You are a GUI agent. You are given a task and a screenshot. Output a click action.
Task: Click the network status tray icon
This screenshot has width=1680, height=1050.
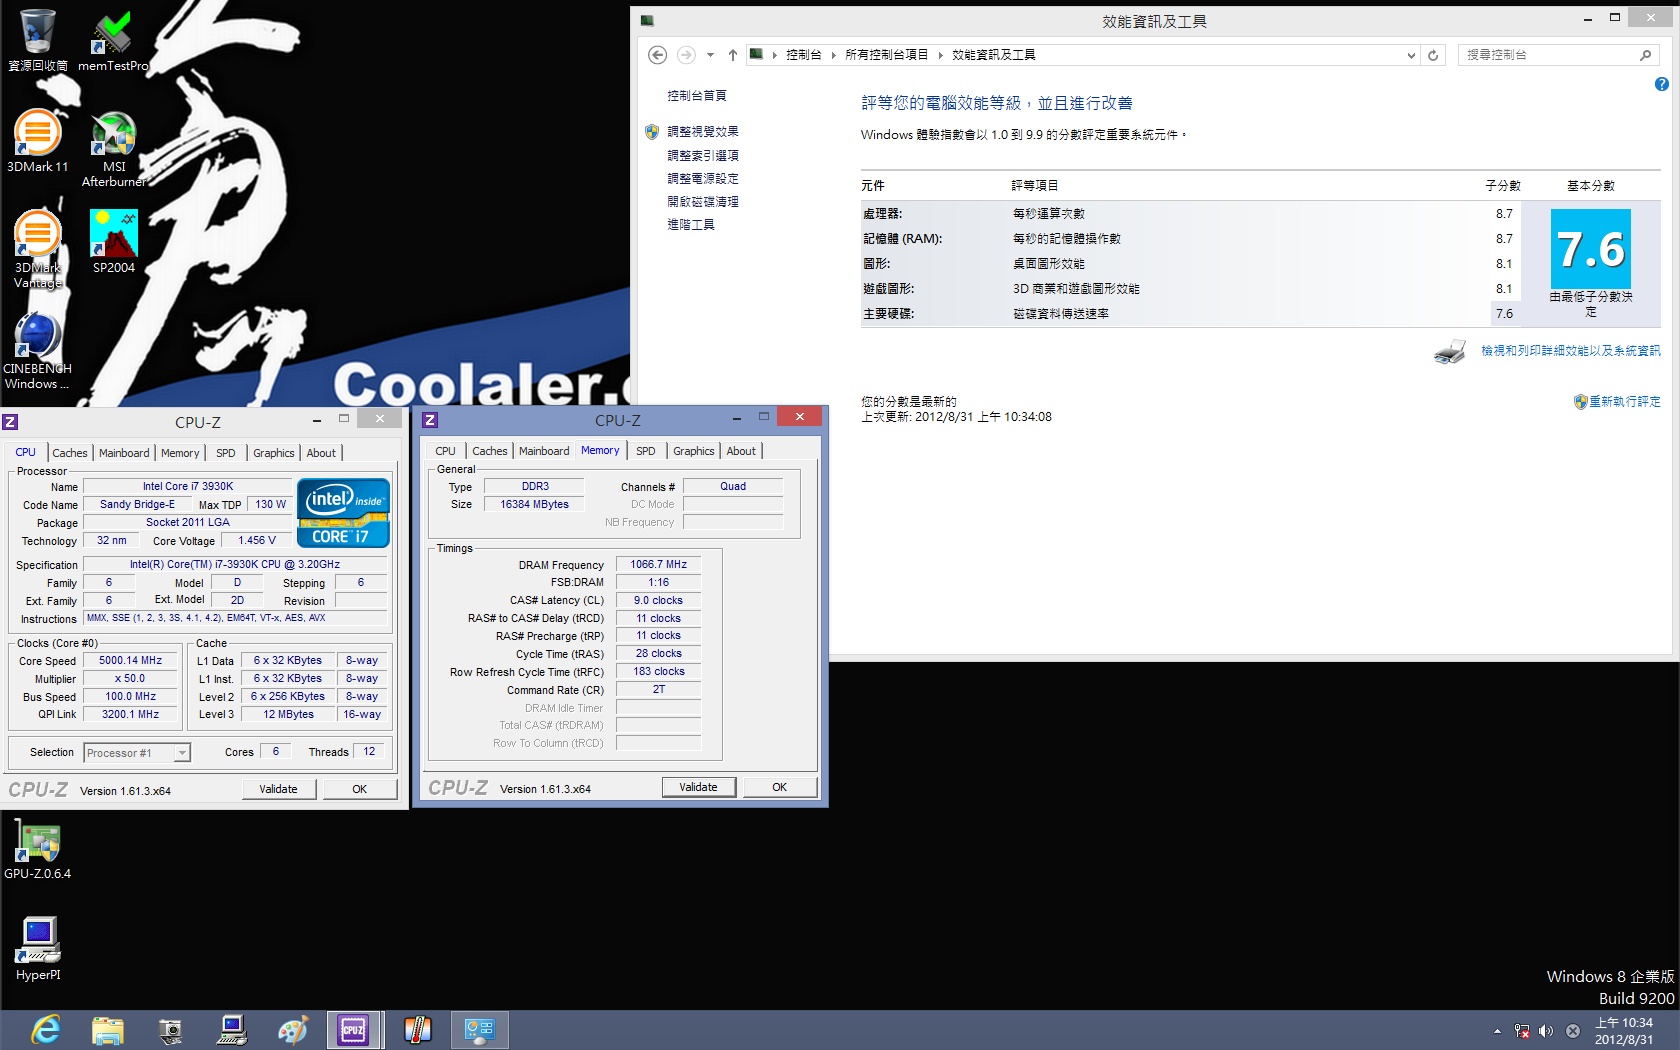tap(1521, 1031)
